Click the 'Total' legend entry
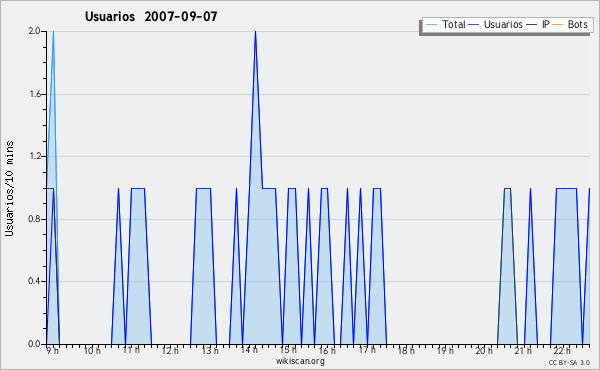Image resolution: width=600 pixels, height=370 pixels. click(x=445, y=25)
